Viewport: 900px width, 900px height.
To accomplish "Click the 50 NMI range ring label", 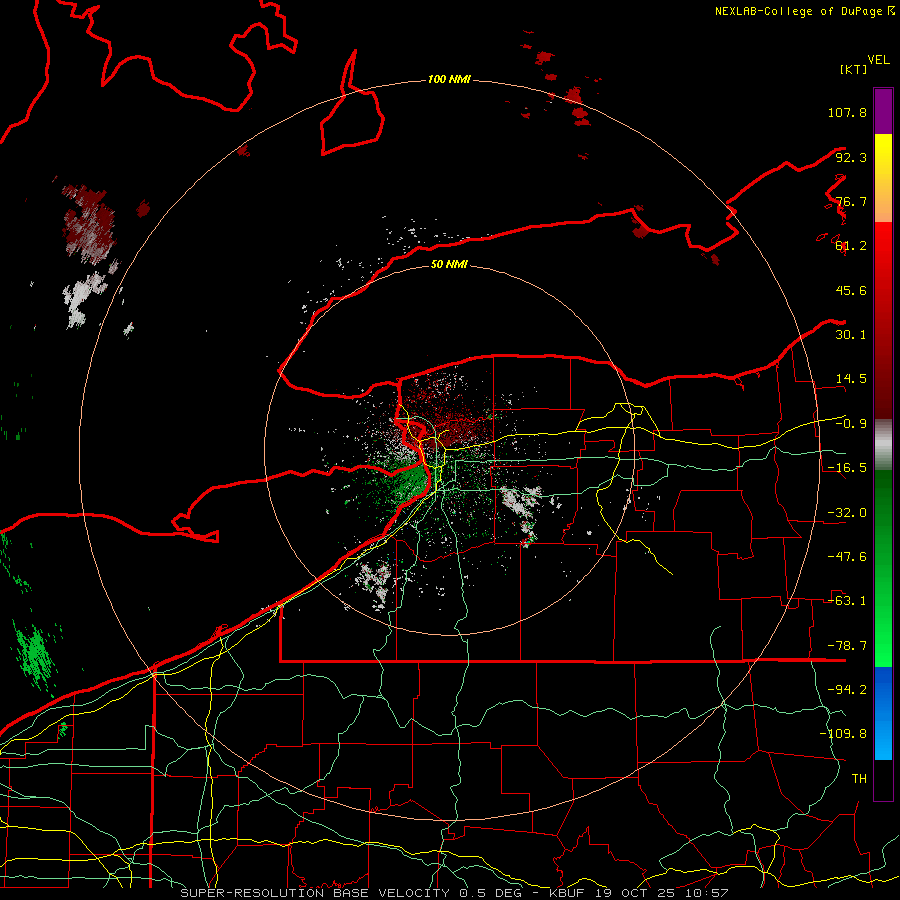I will [x=449, y=264].
